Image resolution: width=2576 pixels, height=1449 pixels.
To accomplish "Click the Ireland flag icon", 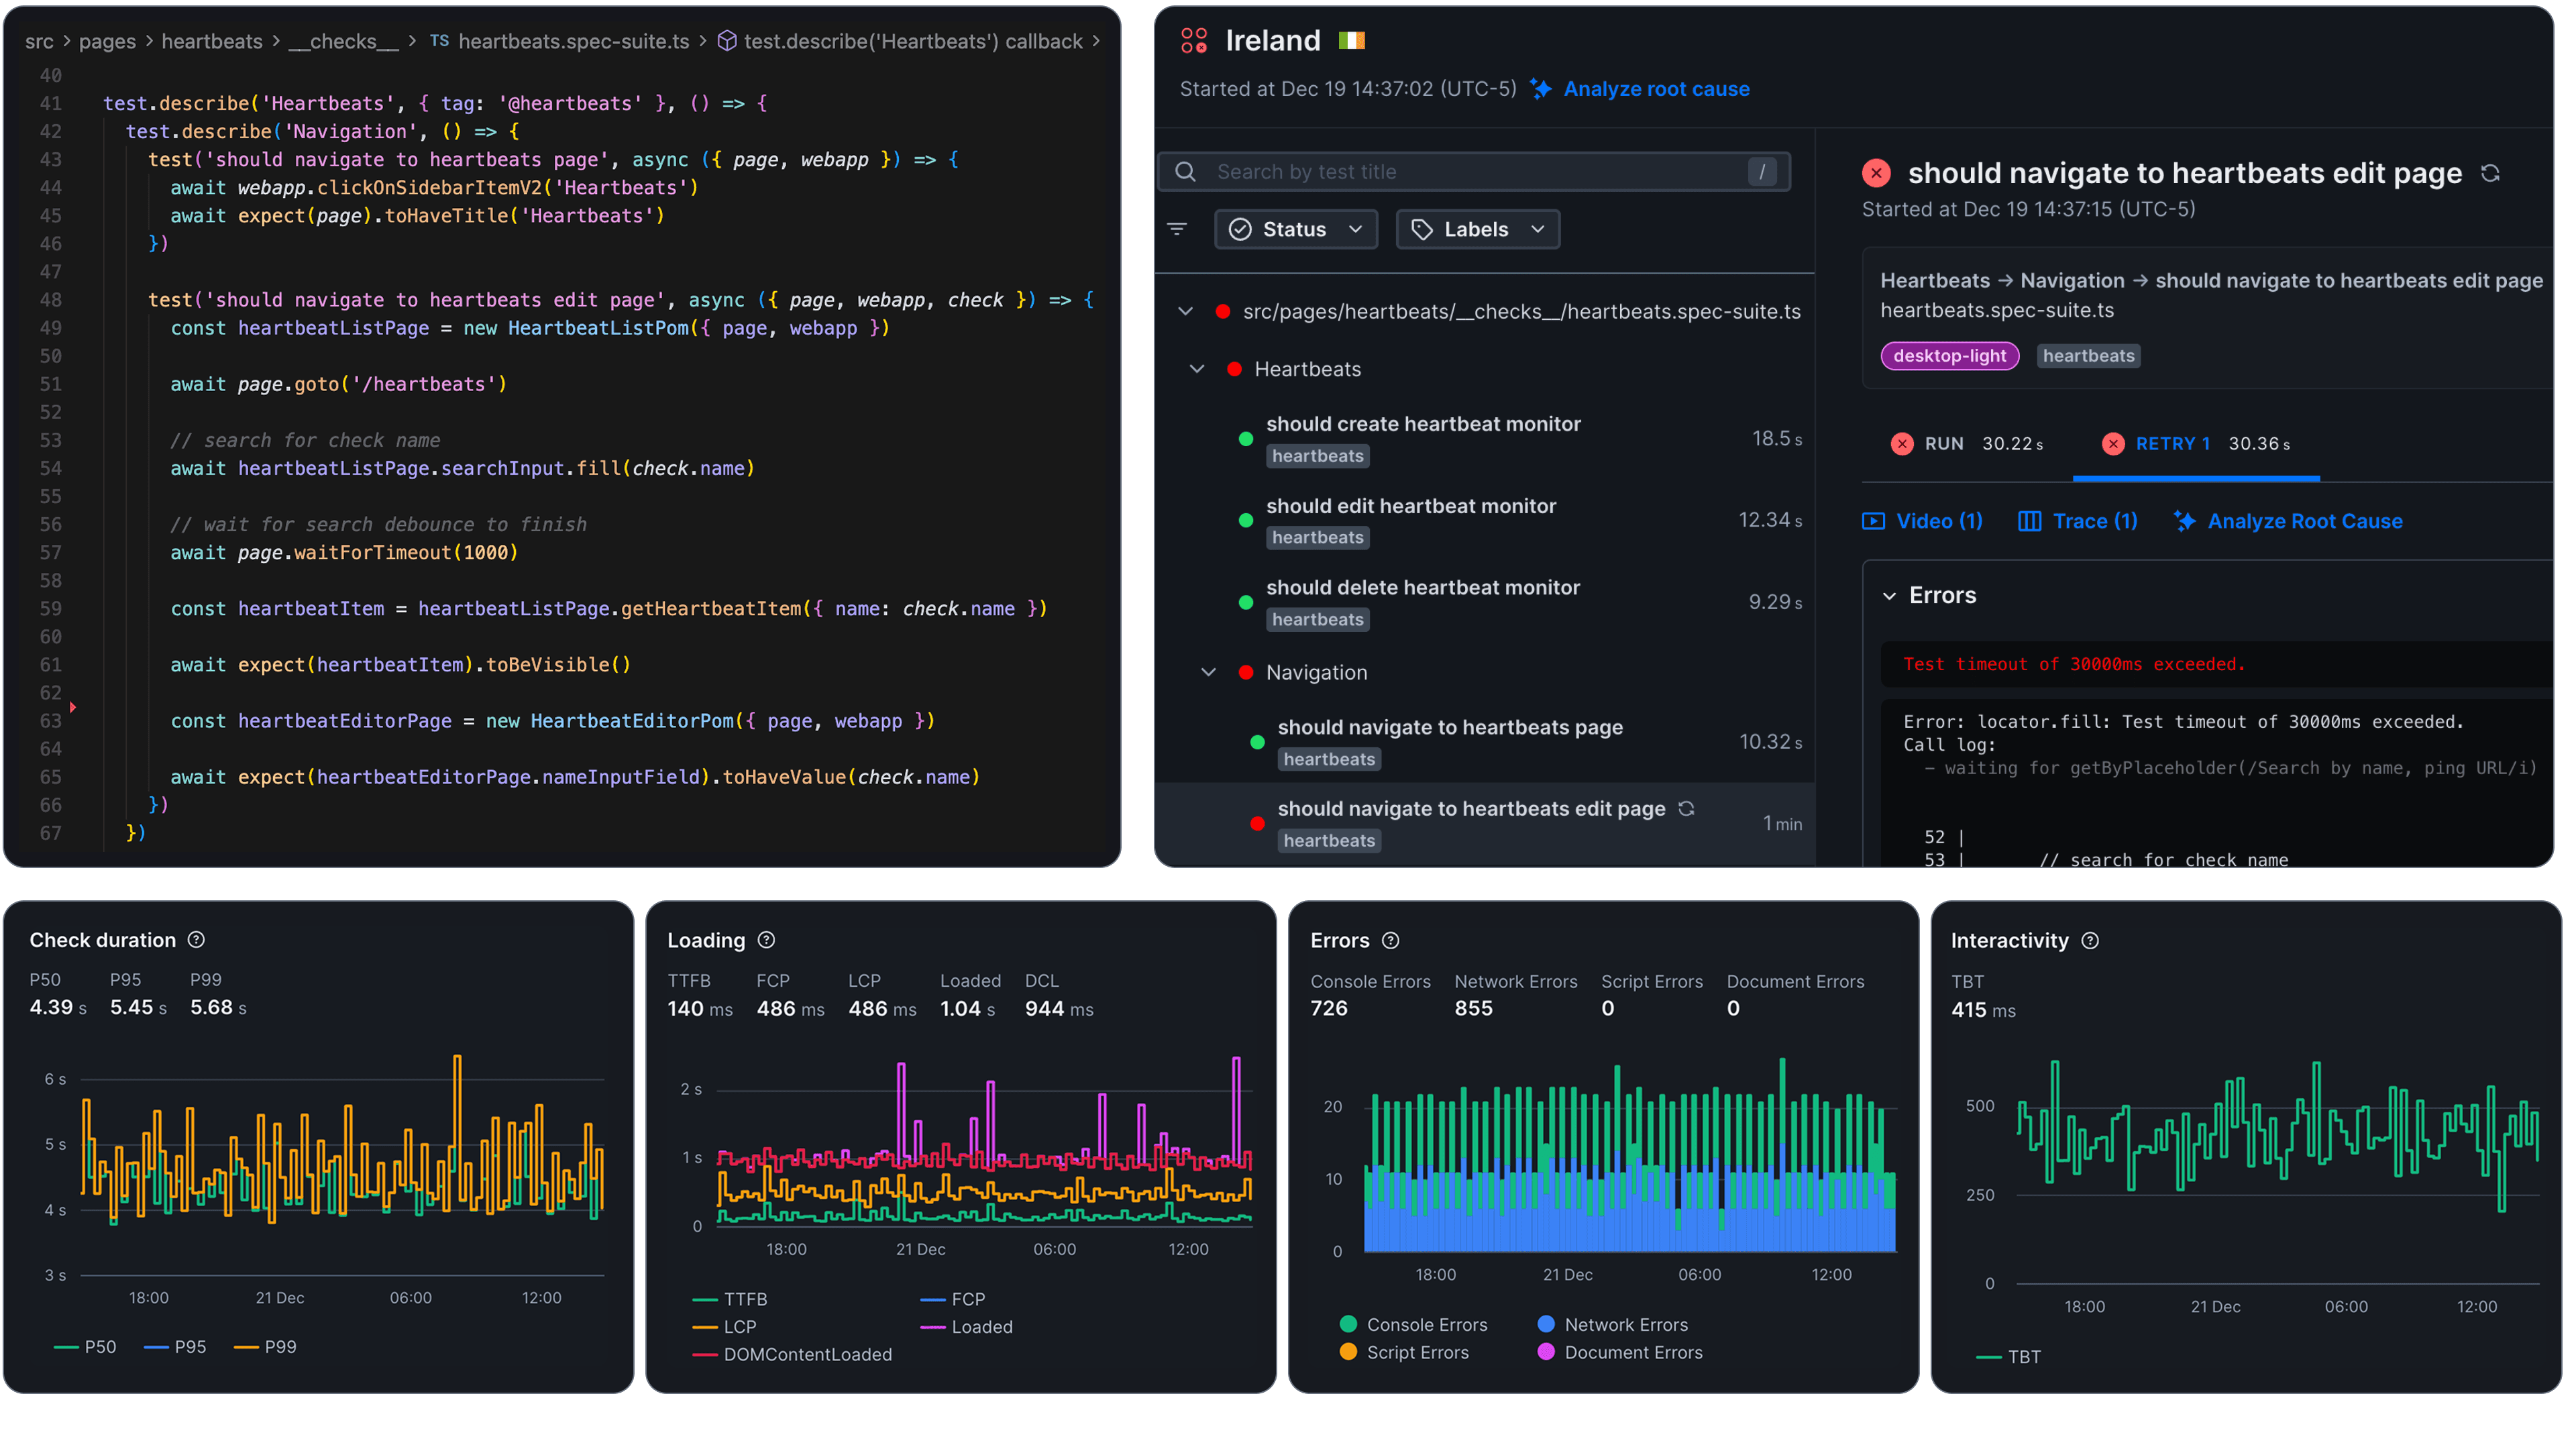I will [x=1352, y=40].
